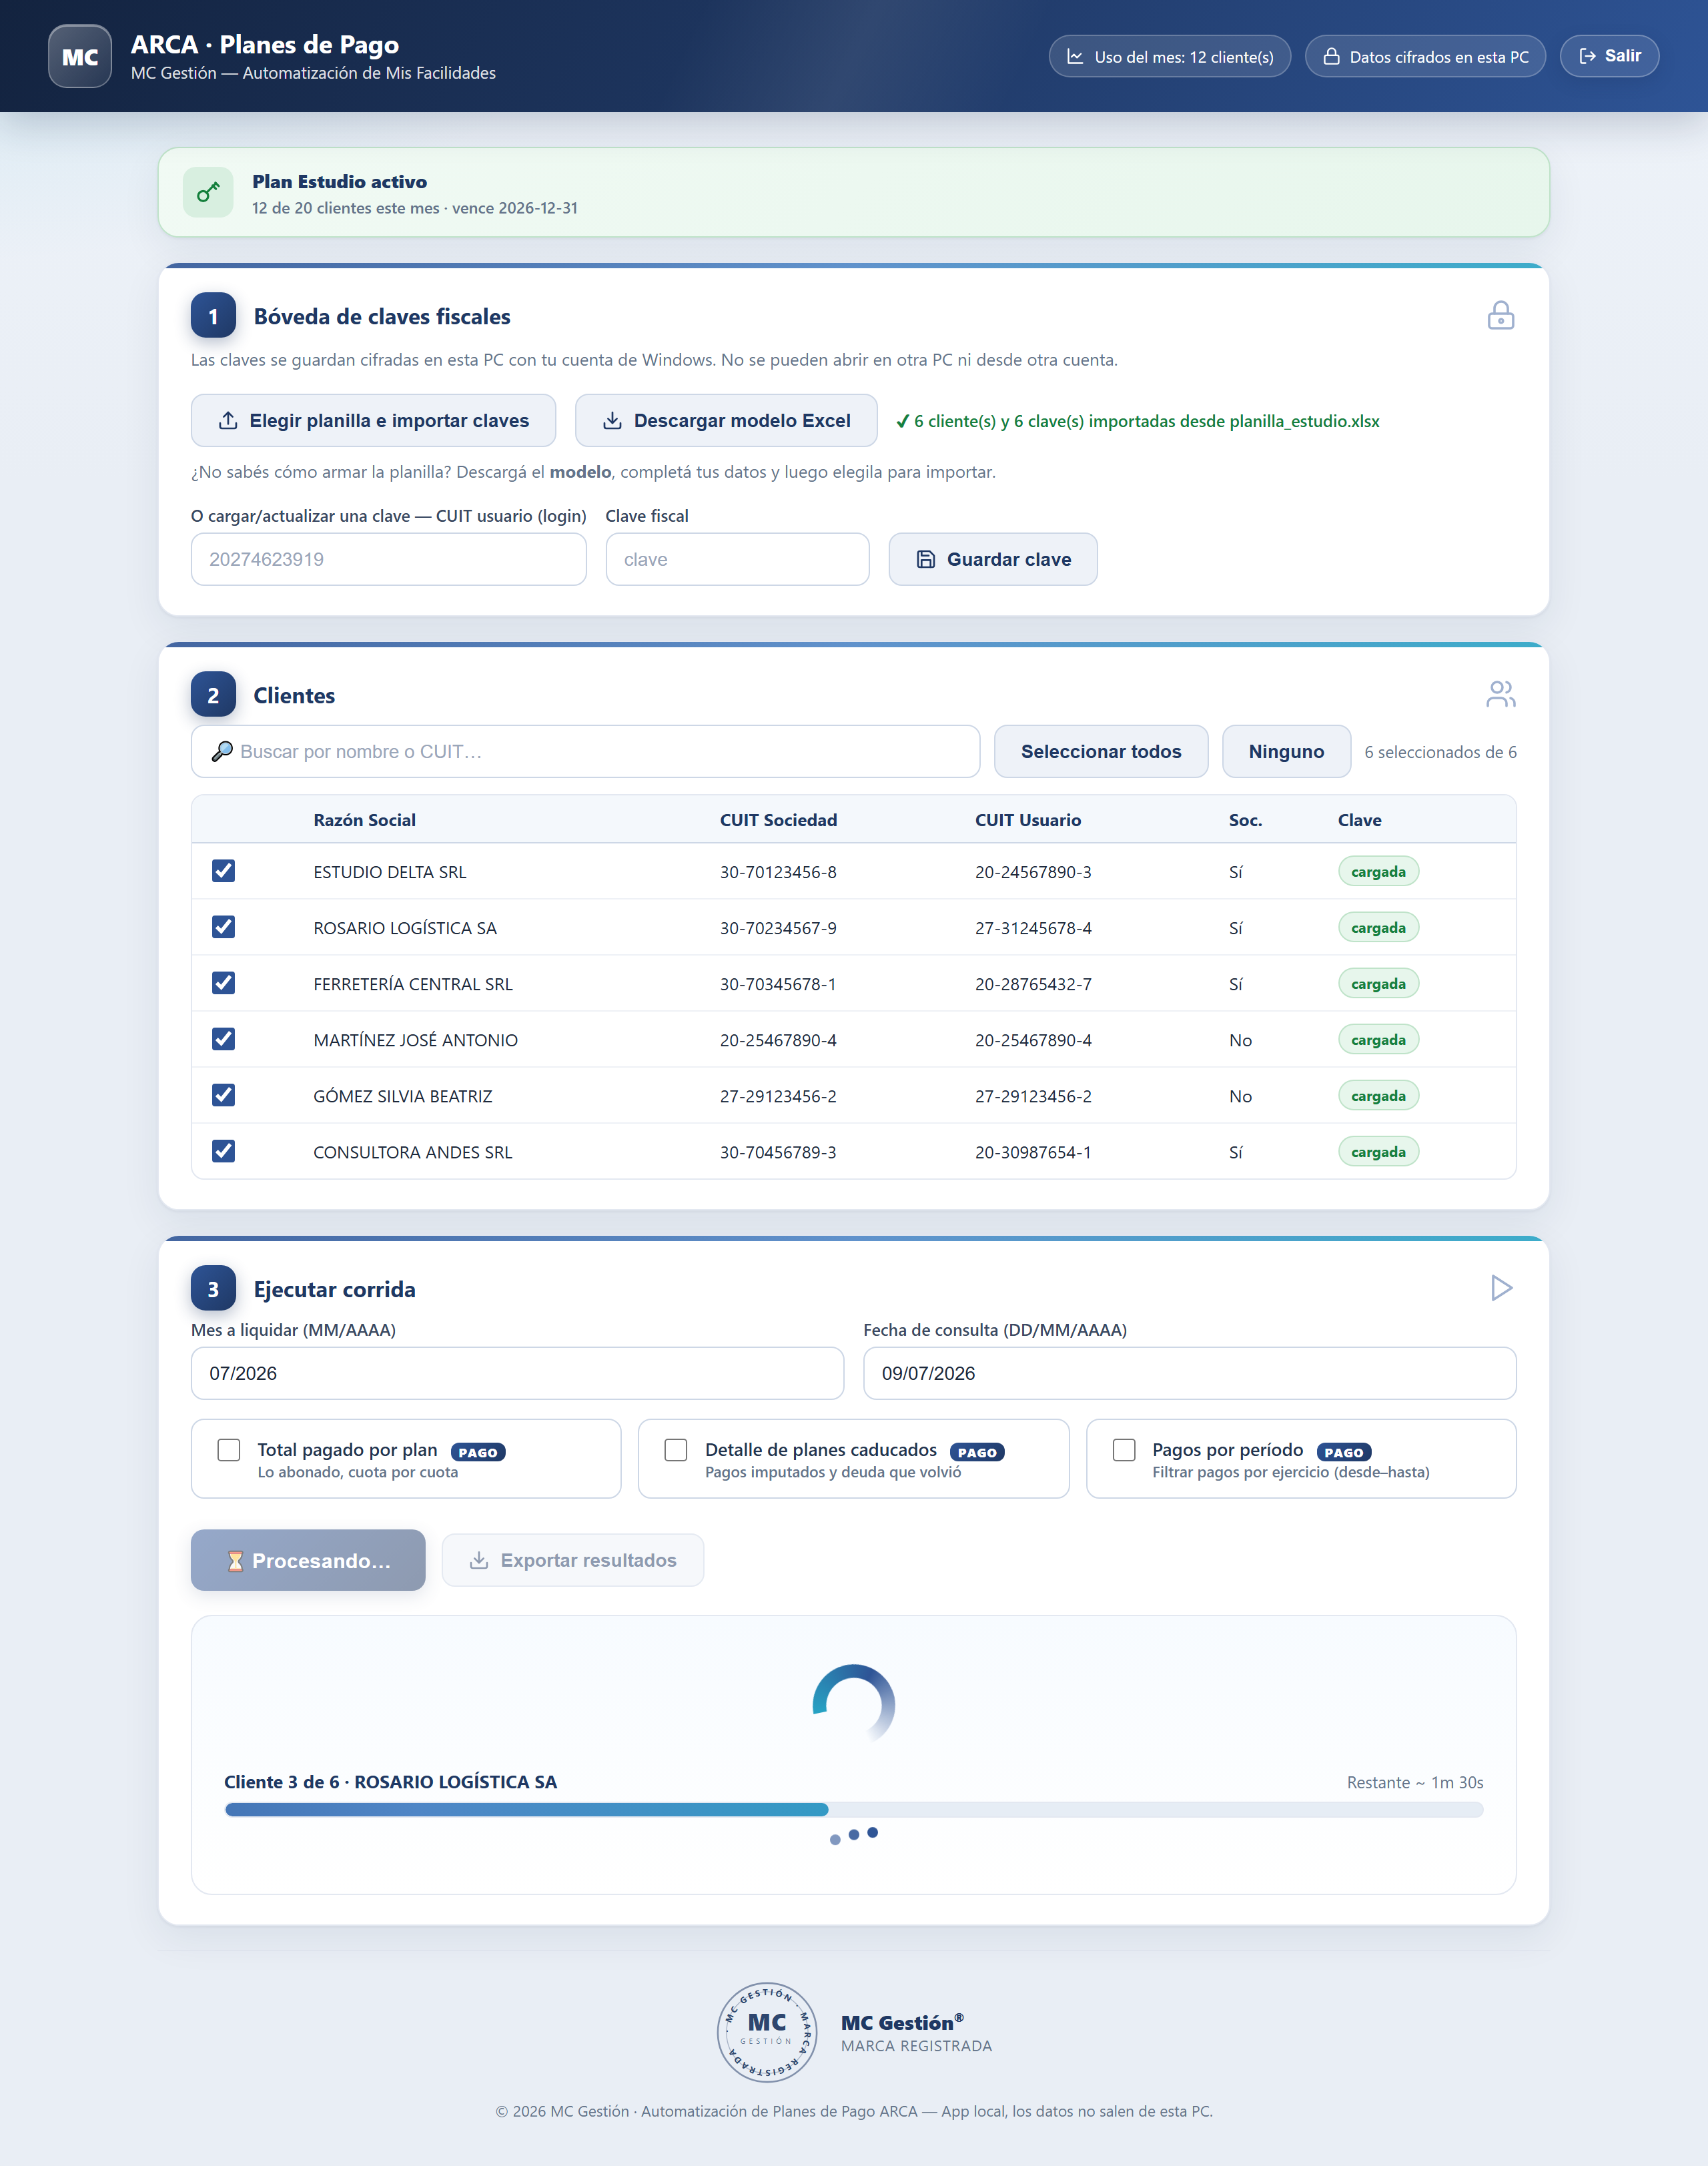Click "Cliente 3 de 6 · ROSARIO LOGÍSTICA SA" status
This screenshot has height=2166, width=1708.
pos(390,1782)
